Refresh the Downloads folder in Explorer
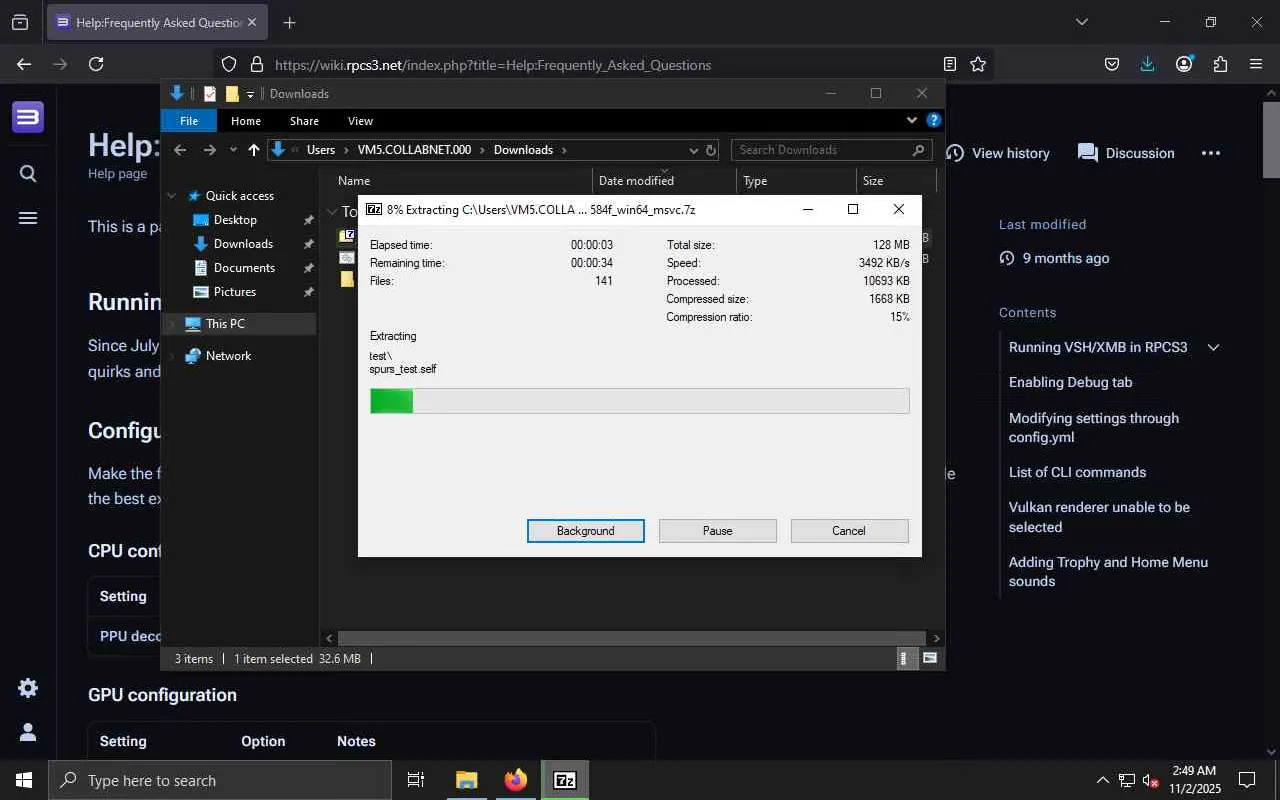This screenshot has height=800, width=1280. pos(711,150)
